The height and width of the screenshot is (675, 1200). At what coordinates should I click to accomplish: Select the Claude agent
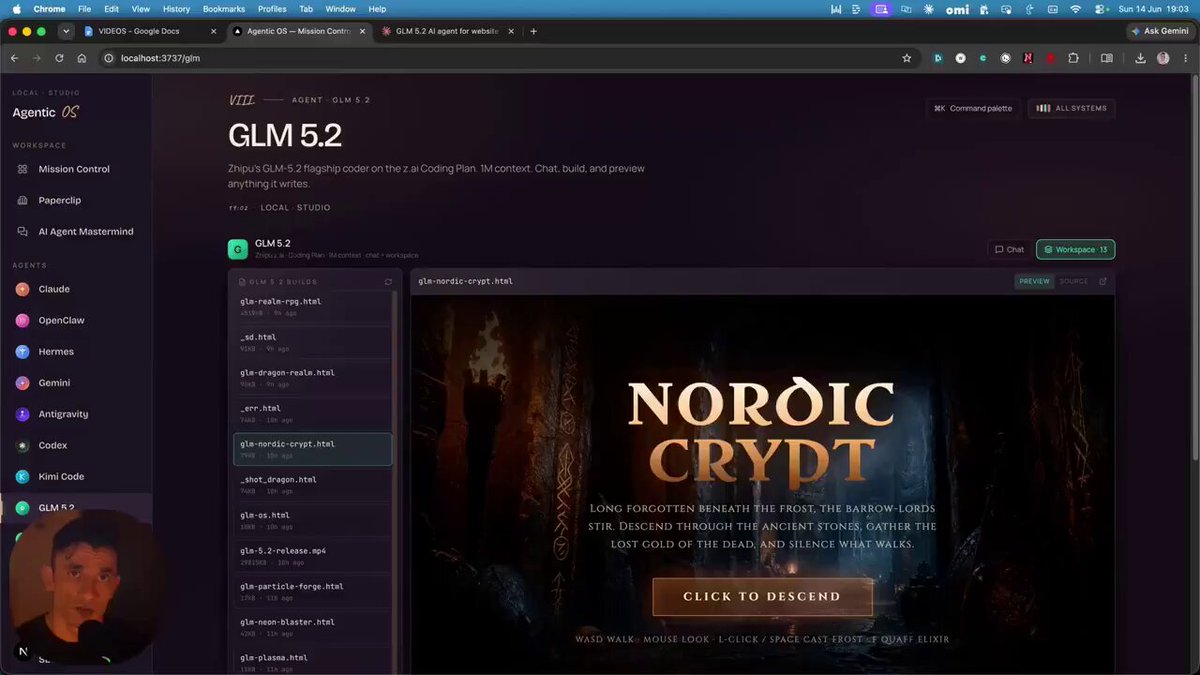pyautogui.click(x=76, y=289)
